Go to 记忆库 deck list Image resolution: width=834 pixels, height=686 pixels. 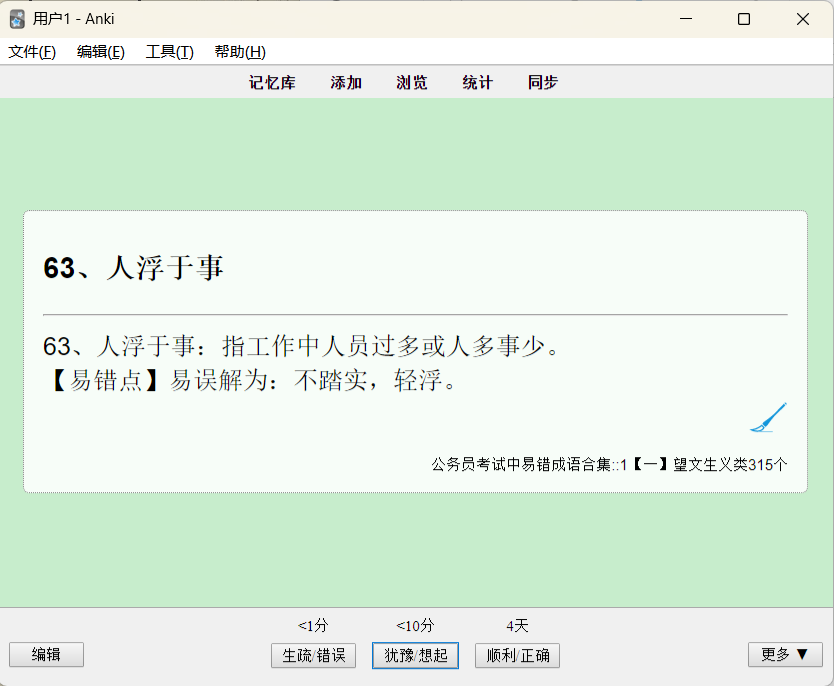pos(272,82)
